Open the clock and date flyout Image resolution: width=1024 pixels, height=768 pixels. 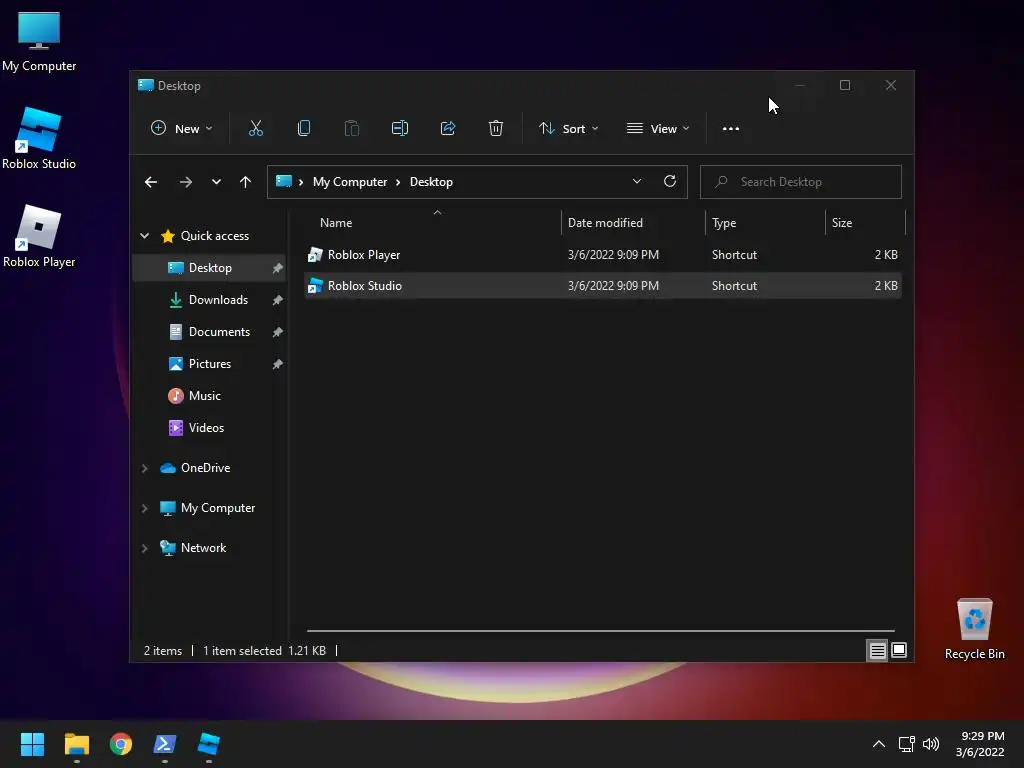click(980, 744)
